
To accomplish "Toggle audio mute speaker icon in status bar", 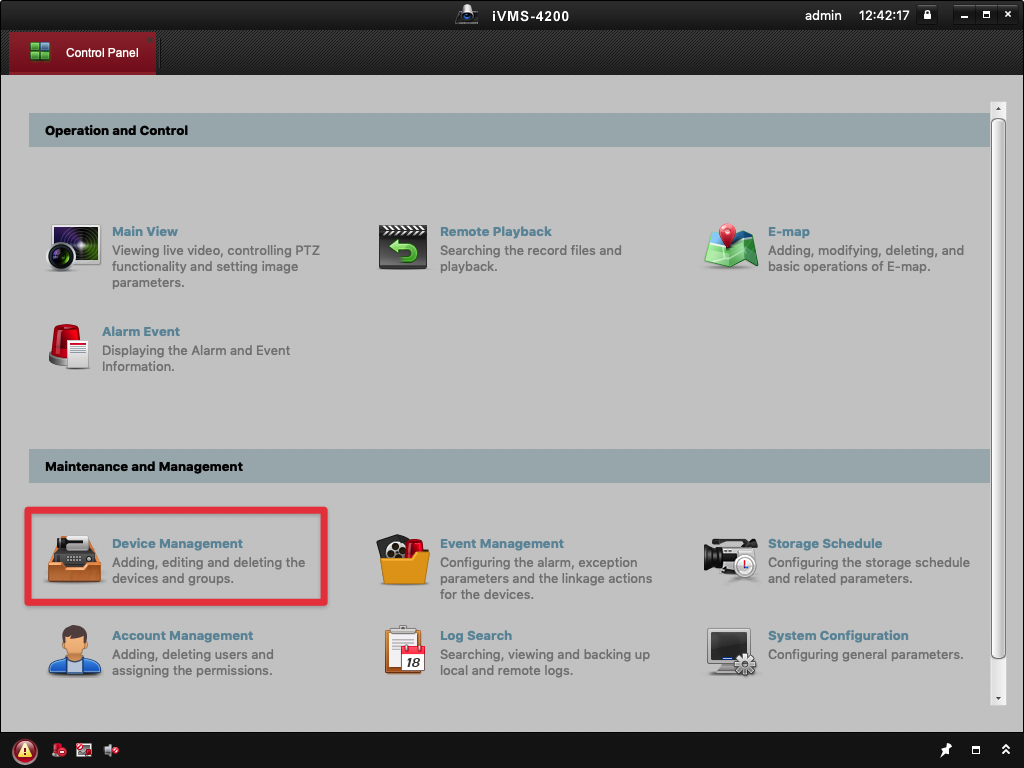I will [x=111, y=750].
